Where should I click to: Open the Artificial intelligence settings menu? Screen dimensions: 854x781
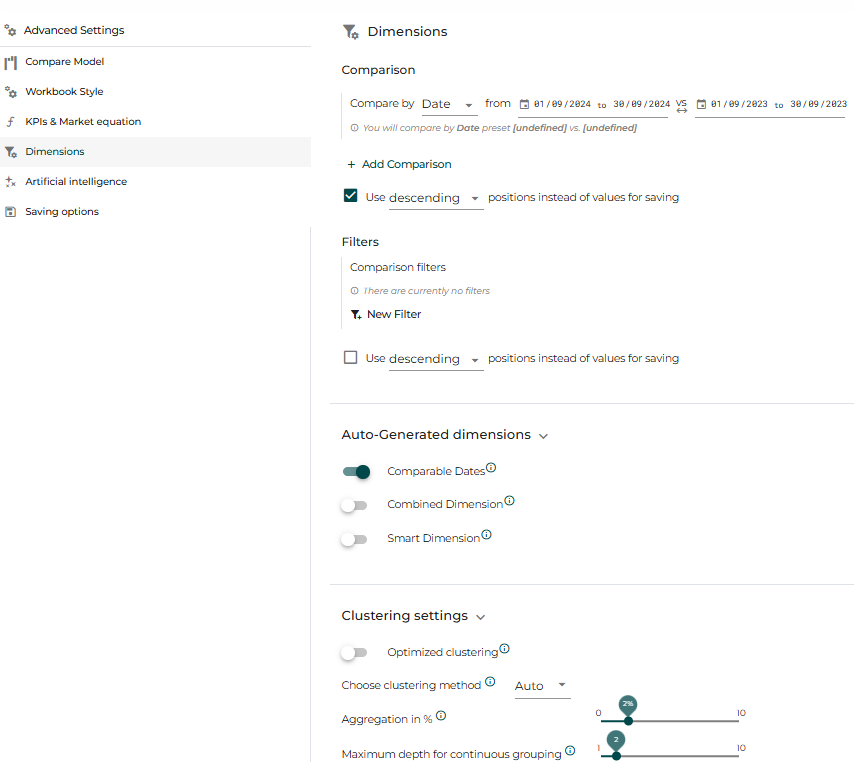point(76,181)
